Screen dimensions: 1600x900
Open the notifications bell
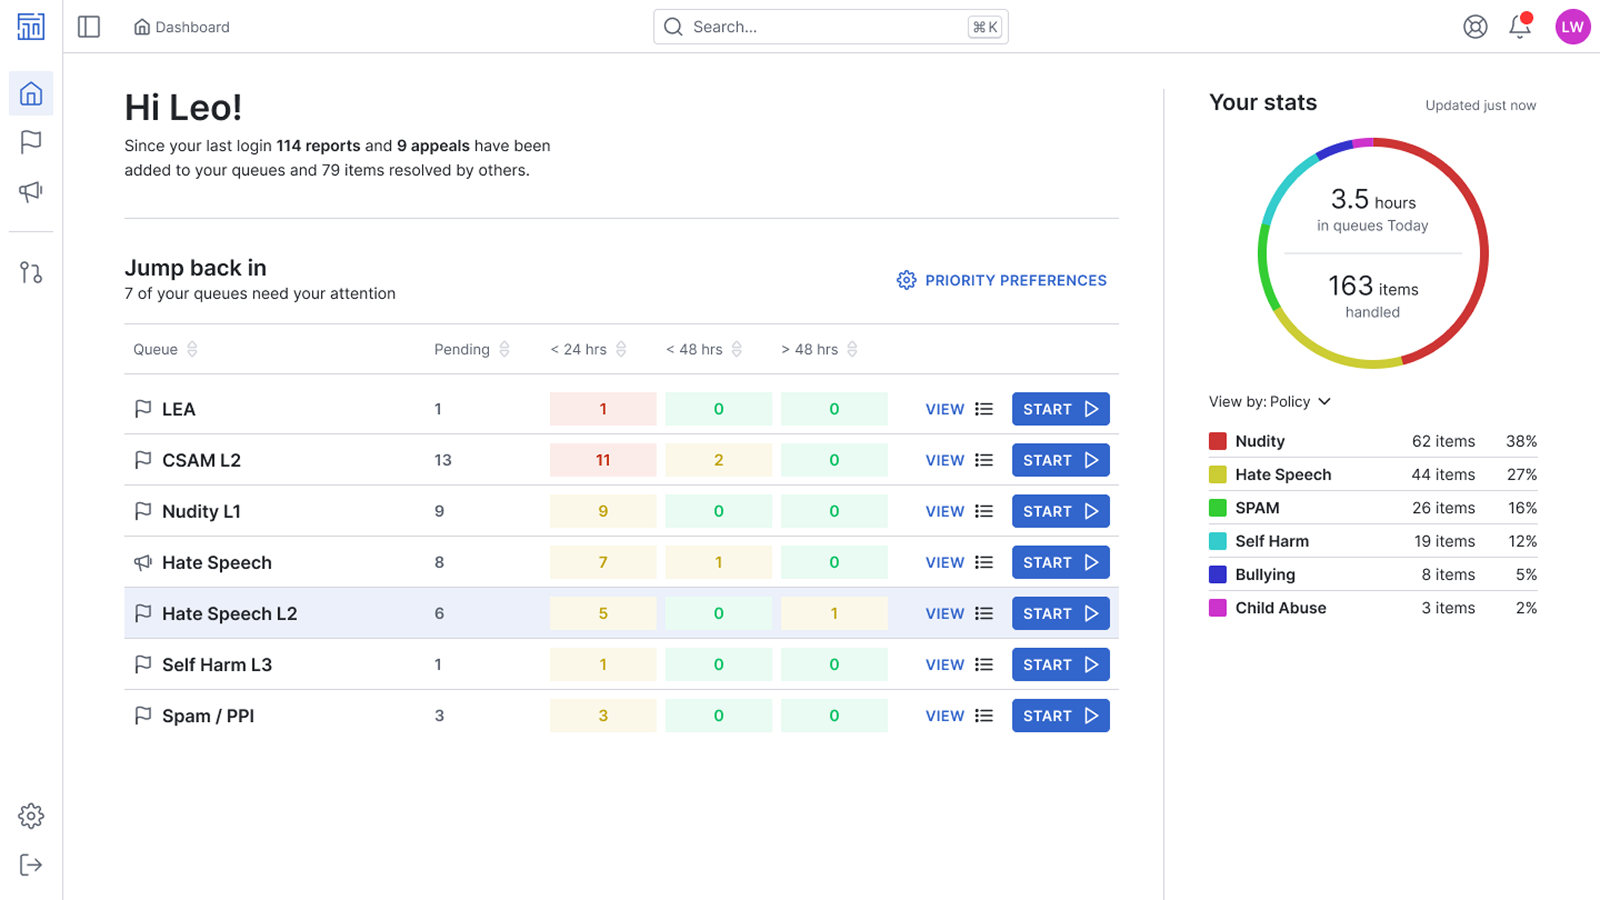(x=1518, y=27)
